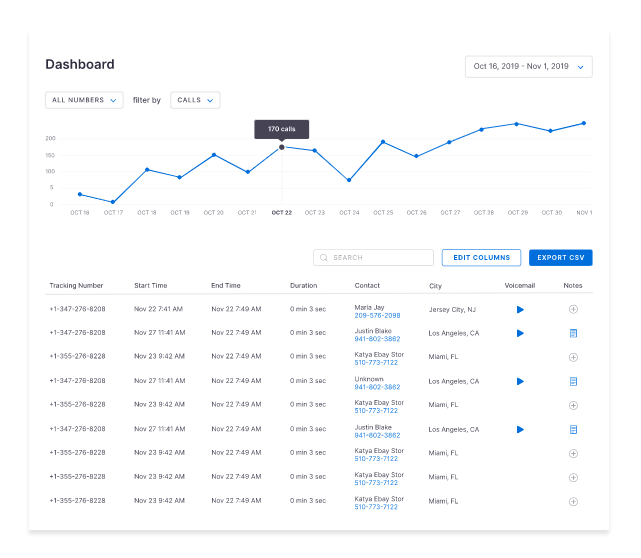
Task: Select the OCT 24 data point on chart
Action: 349,180
